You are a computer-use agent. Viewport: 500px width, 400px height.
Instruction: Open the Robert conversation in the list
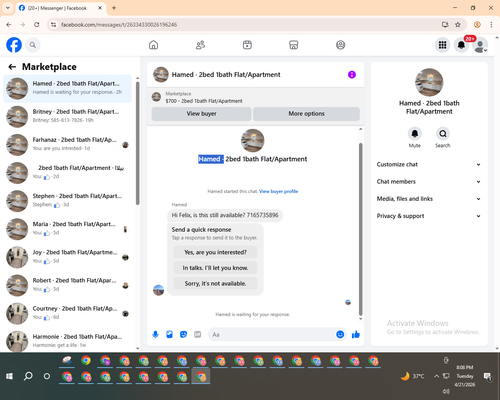point(68,285)
